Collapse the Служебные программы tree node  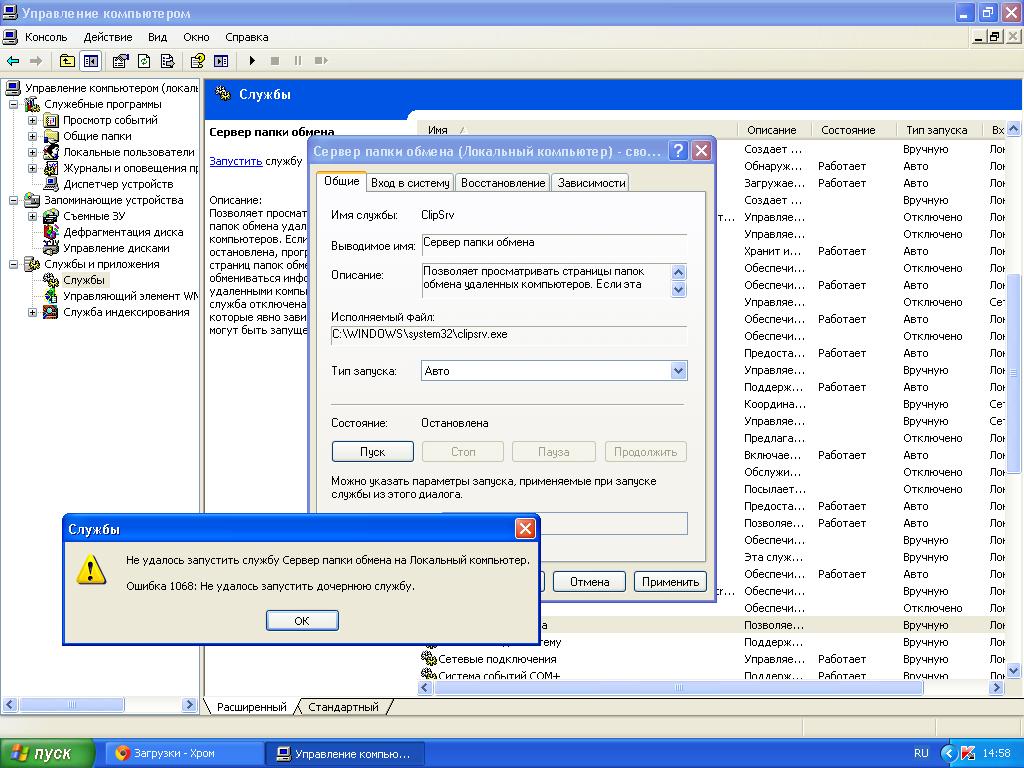pyautogui.click(x=13, y=104)
